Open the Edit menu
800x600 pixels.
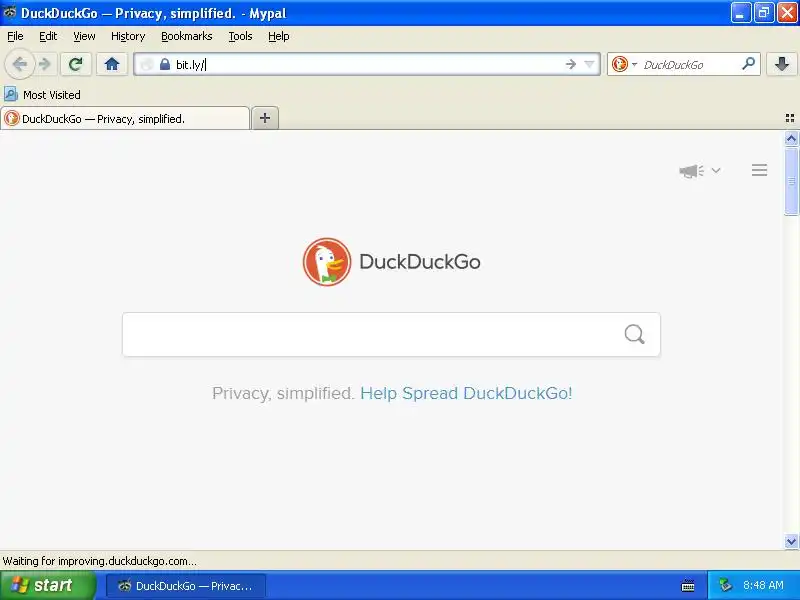point(48,36)
